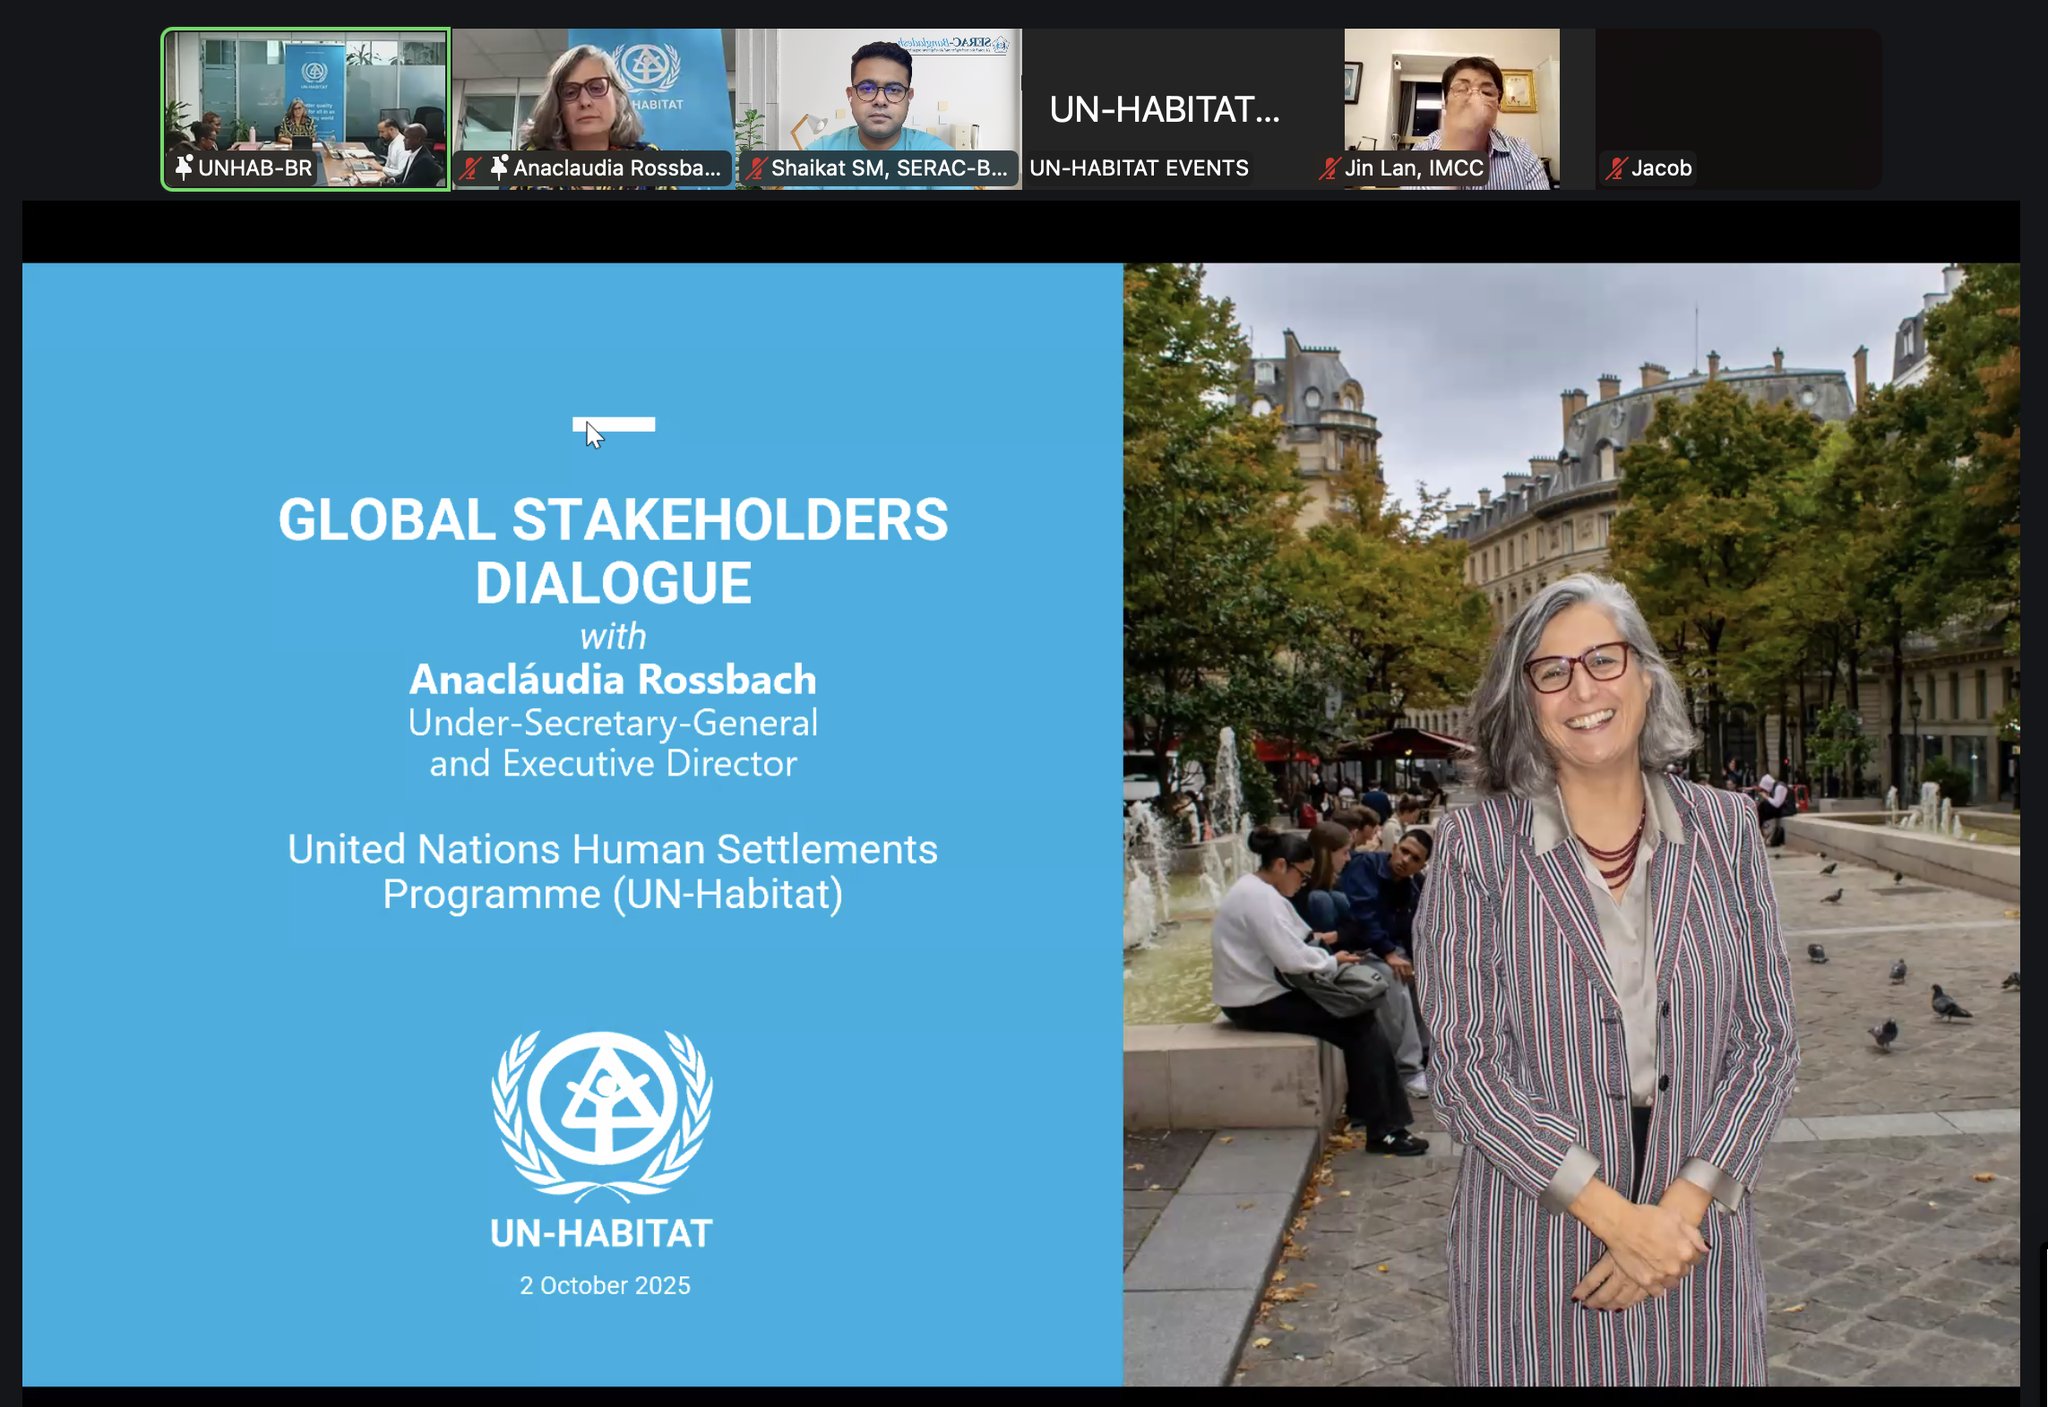Click the white bar above slide title
This screenshot has height=1407, width=2048.
[630, 424]
